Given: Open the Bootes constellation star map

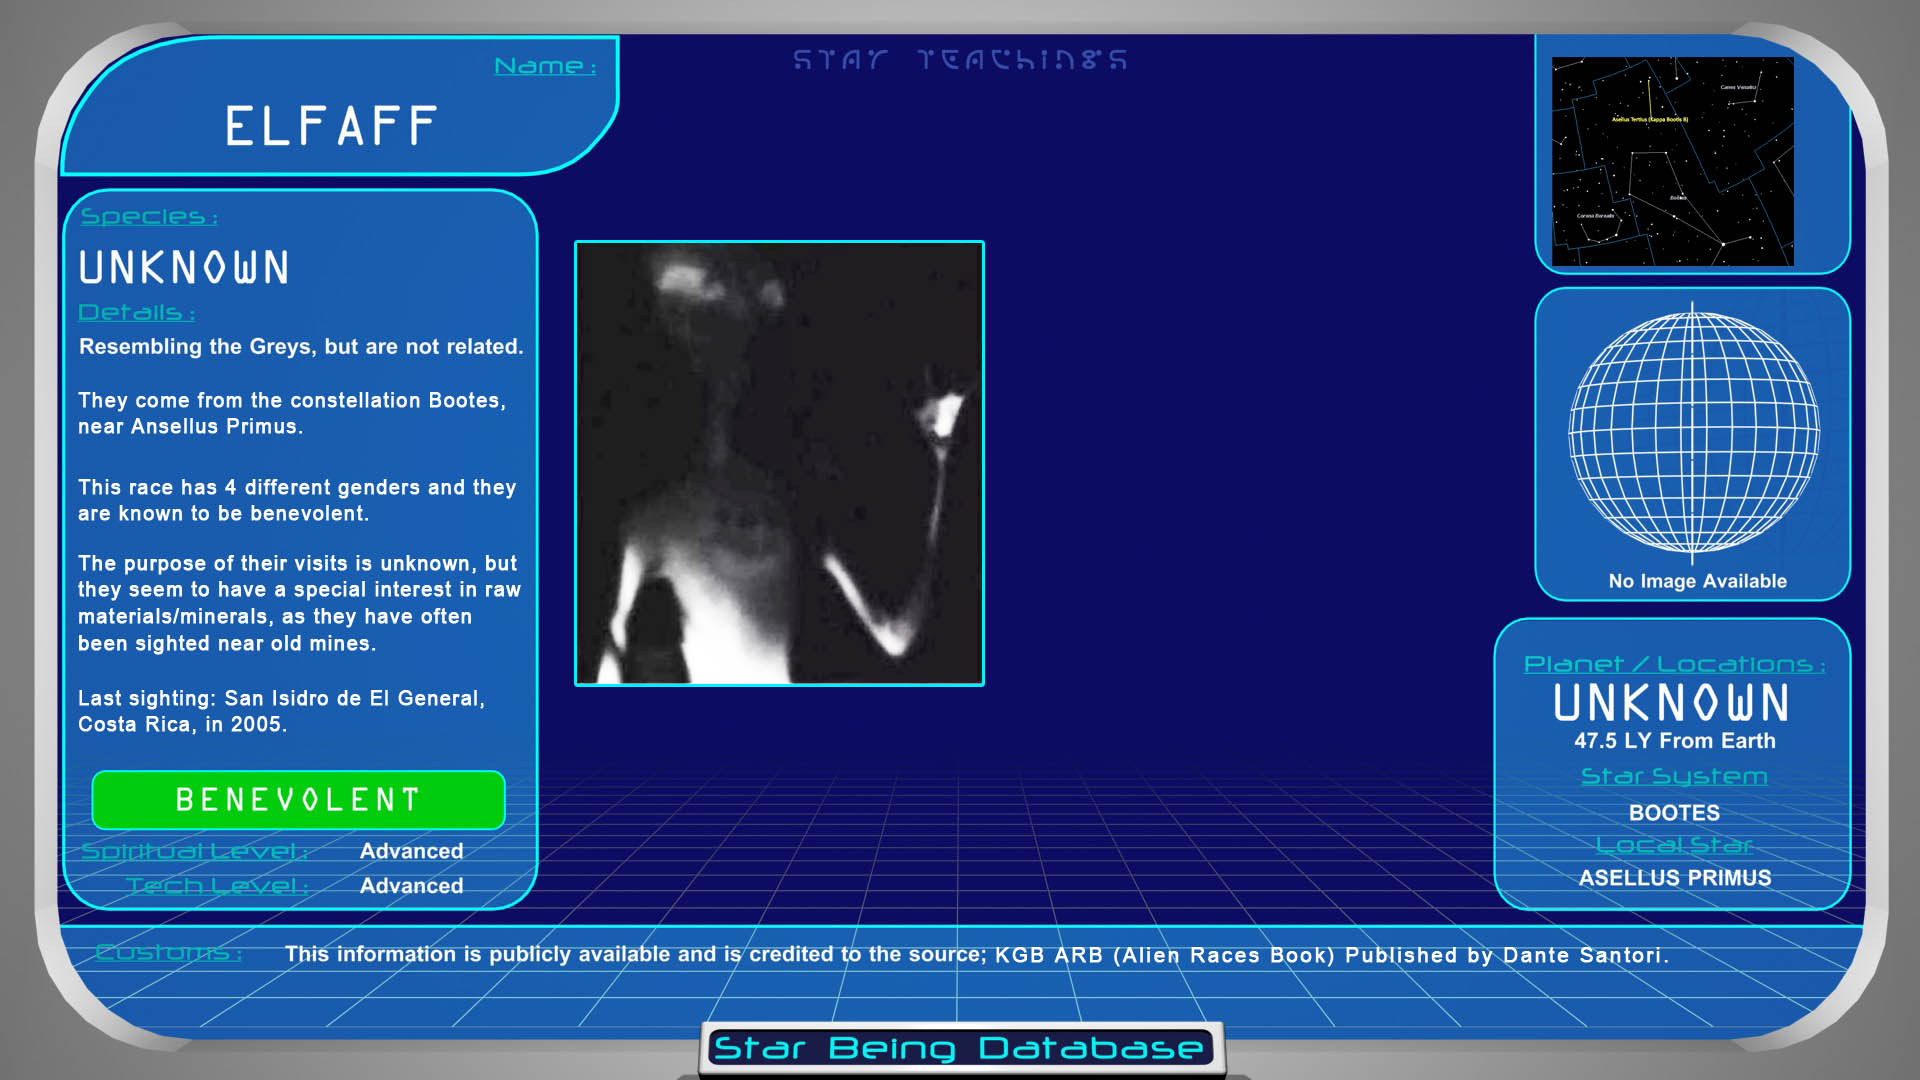Looking at the screenshot, I should [x=1672, y=161].
